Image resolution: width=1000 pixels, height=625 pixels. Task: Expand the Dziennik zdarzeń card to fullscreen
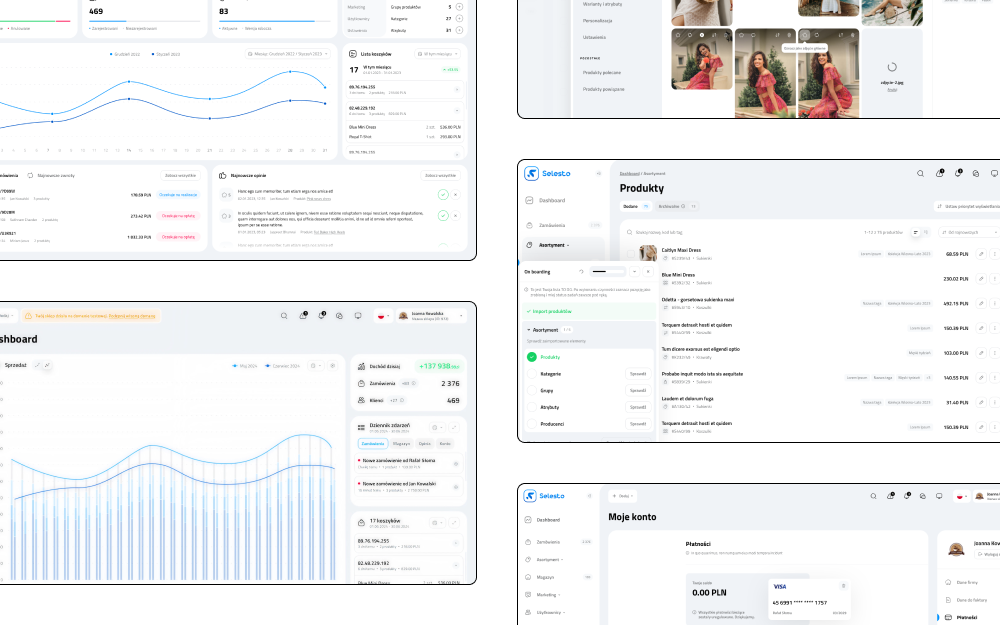[x=453, y=427]
